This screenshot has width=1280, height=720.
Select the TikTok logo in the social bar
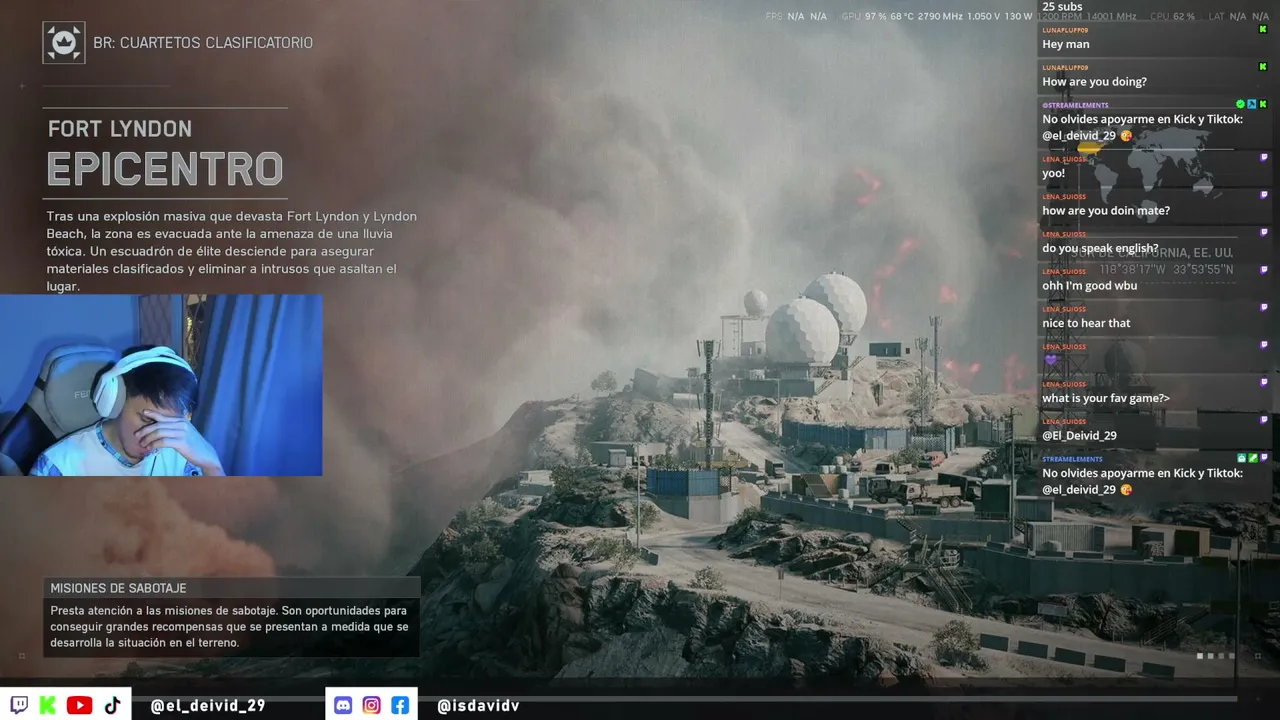click(112, 705)
